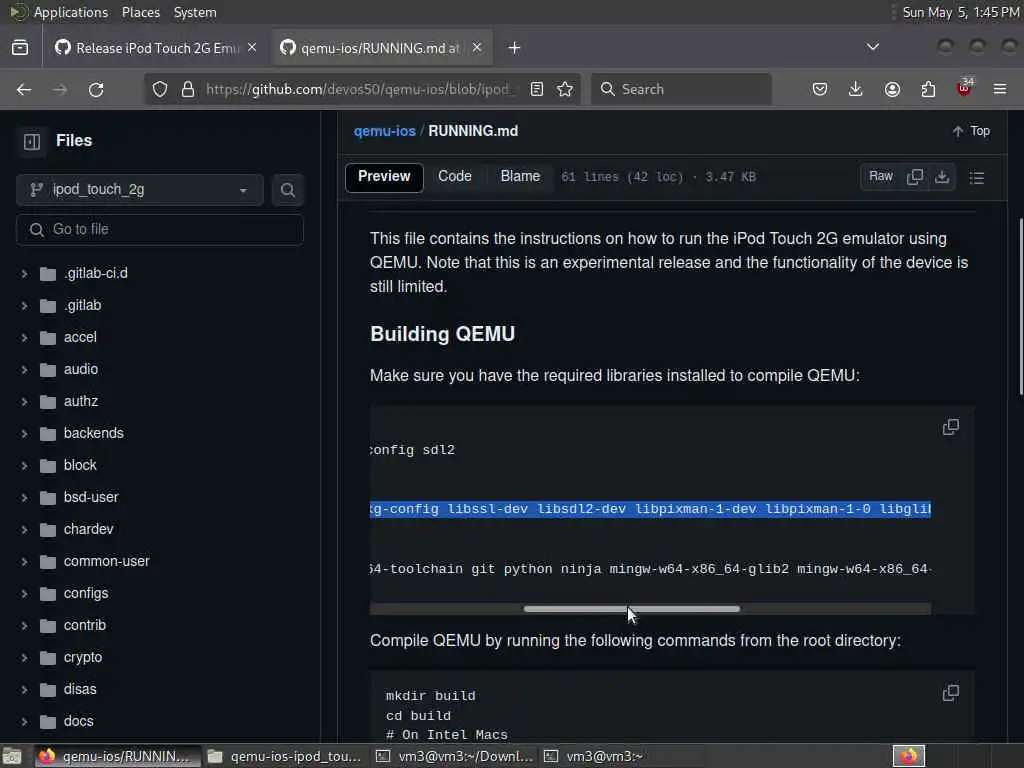
Task: Click the page vertical scrollbar
Action: (x=1021, y=307)
